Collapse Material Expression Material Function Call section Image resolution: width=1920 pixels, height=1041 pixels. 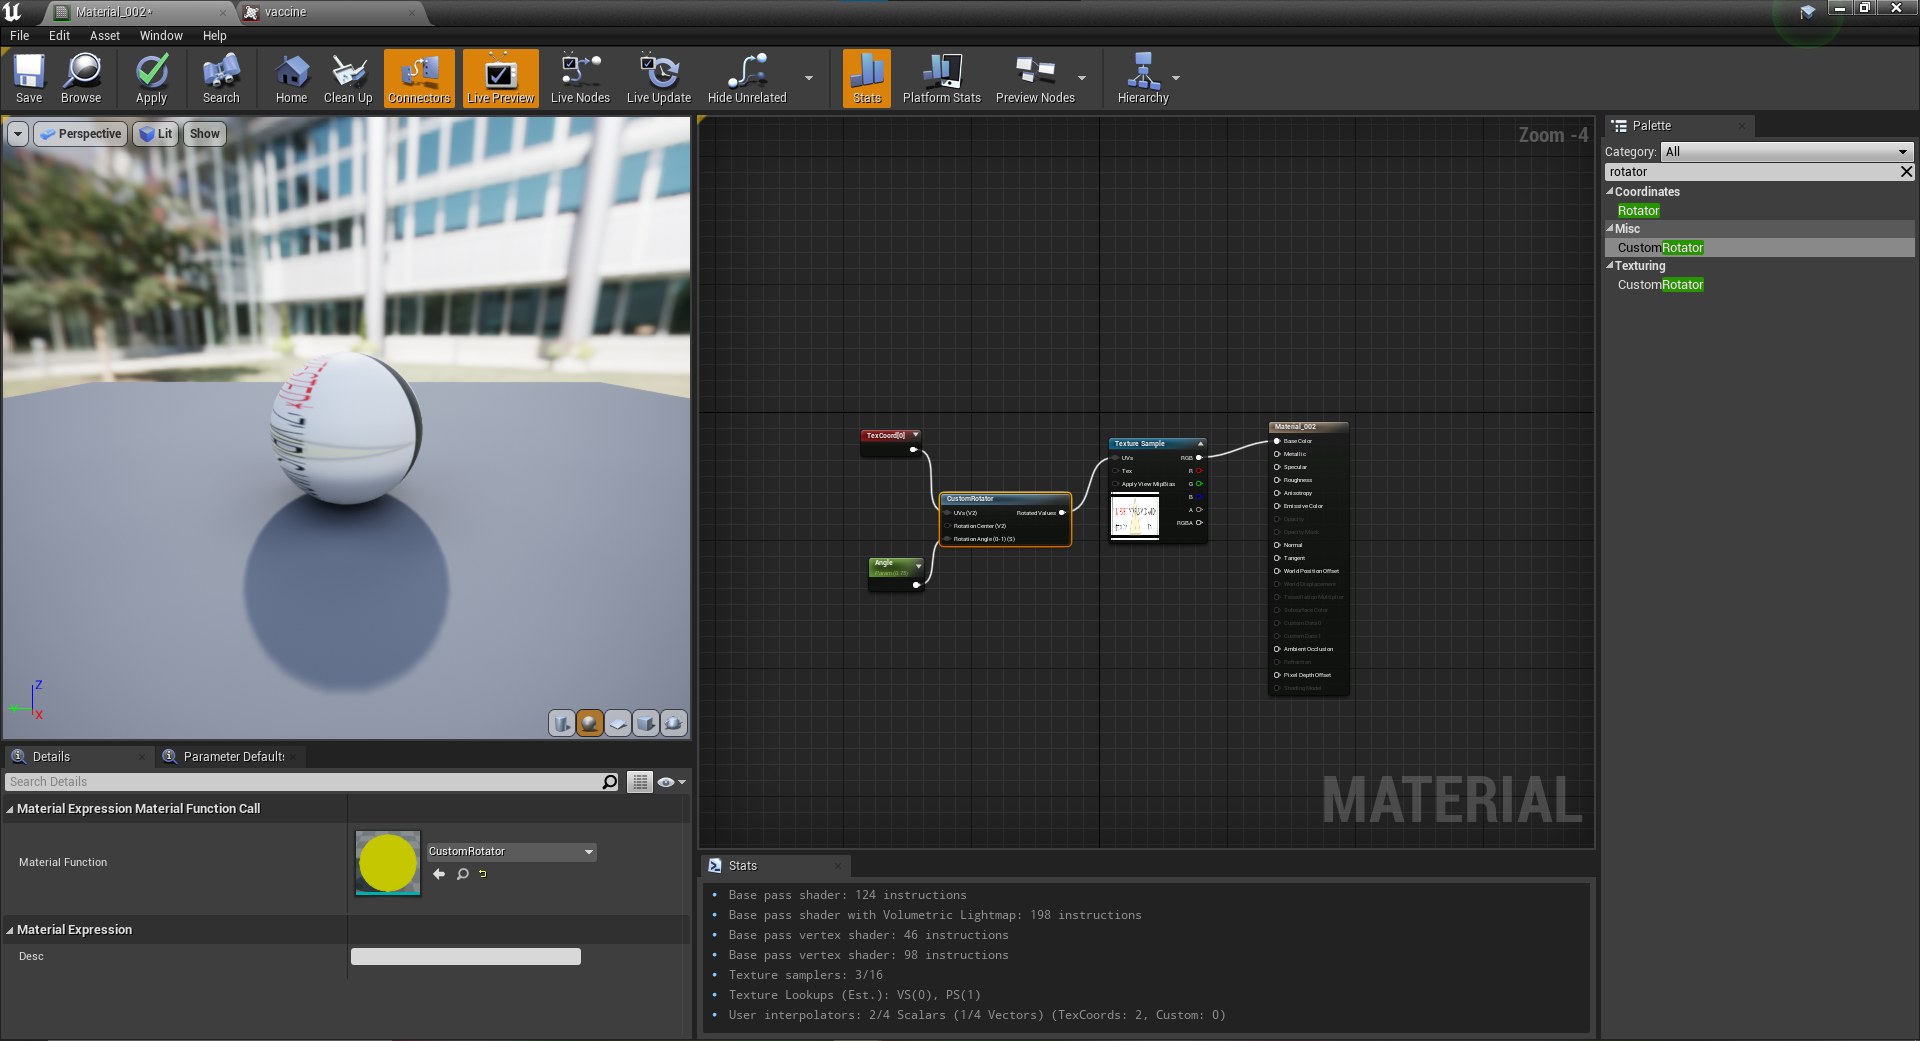pyautogui.click(x=10, y=809)
